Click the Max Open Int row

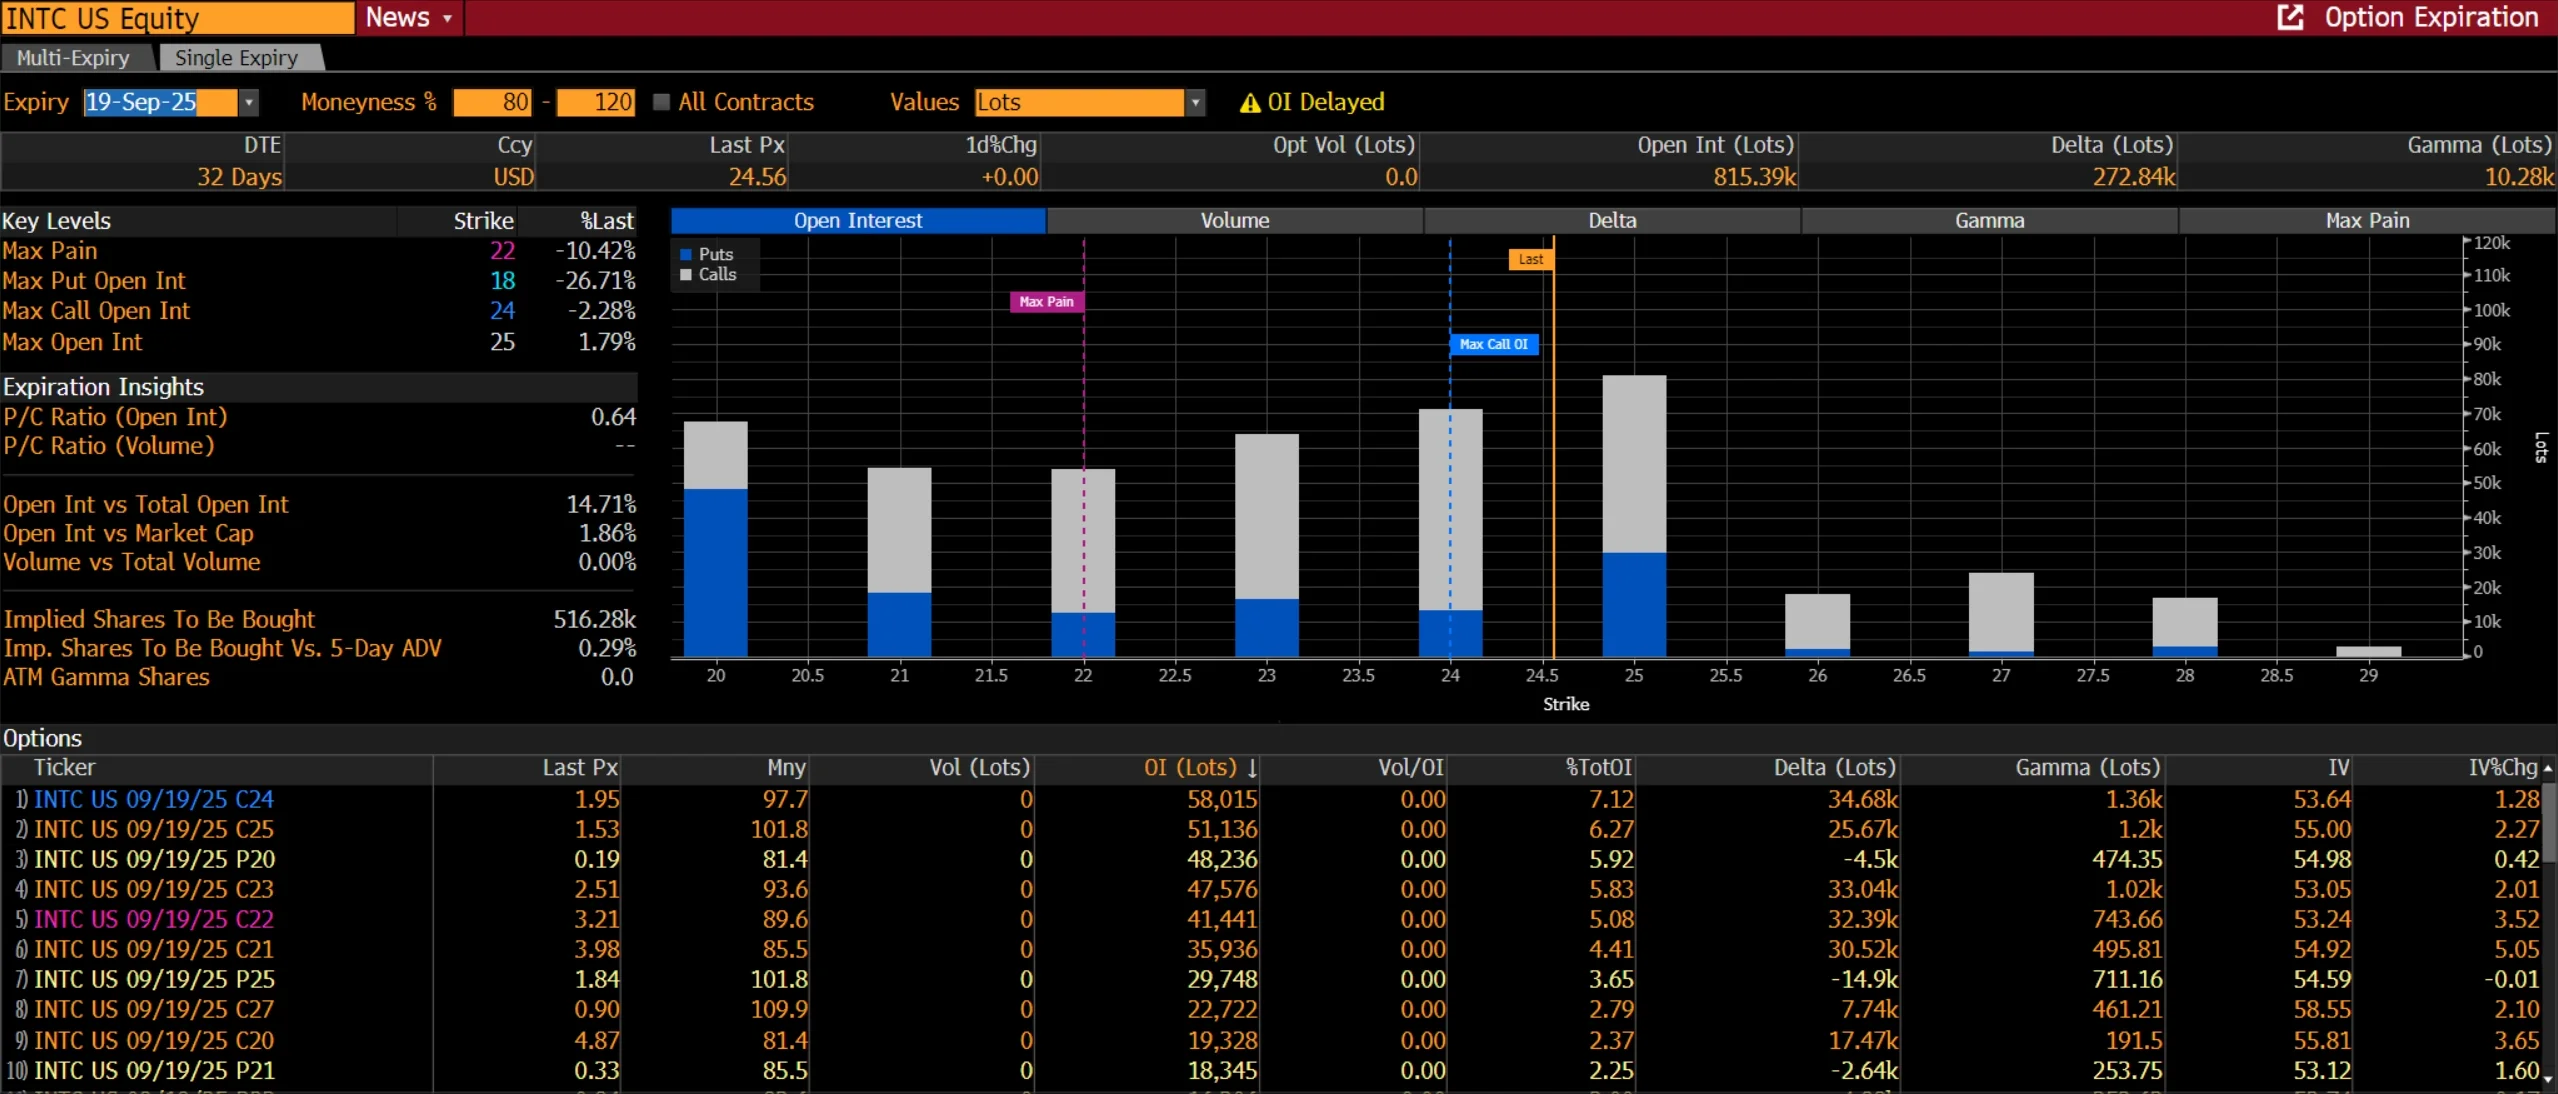click(319, 343)
